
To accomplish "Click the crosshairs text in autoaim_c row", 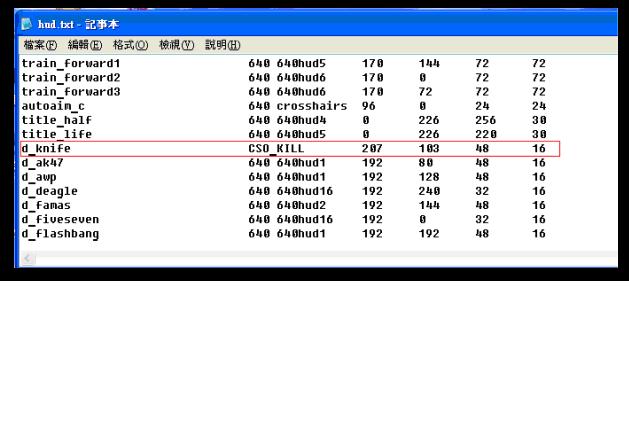I will pyautogui.click(x=312, y=106).
